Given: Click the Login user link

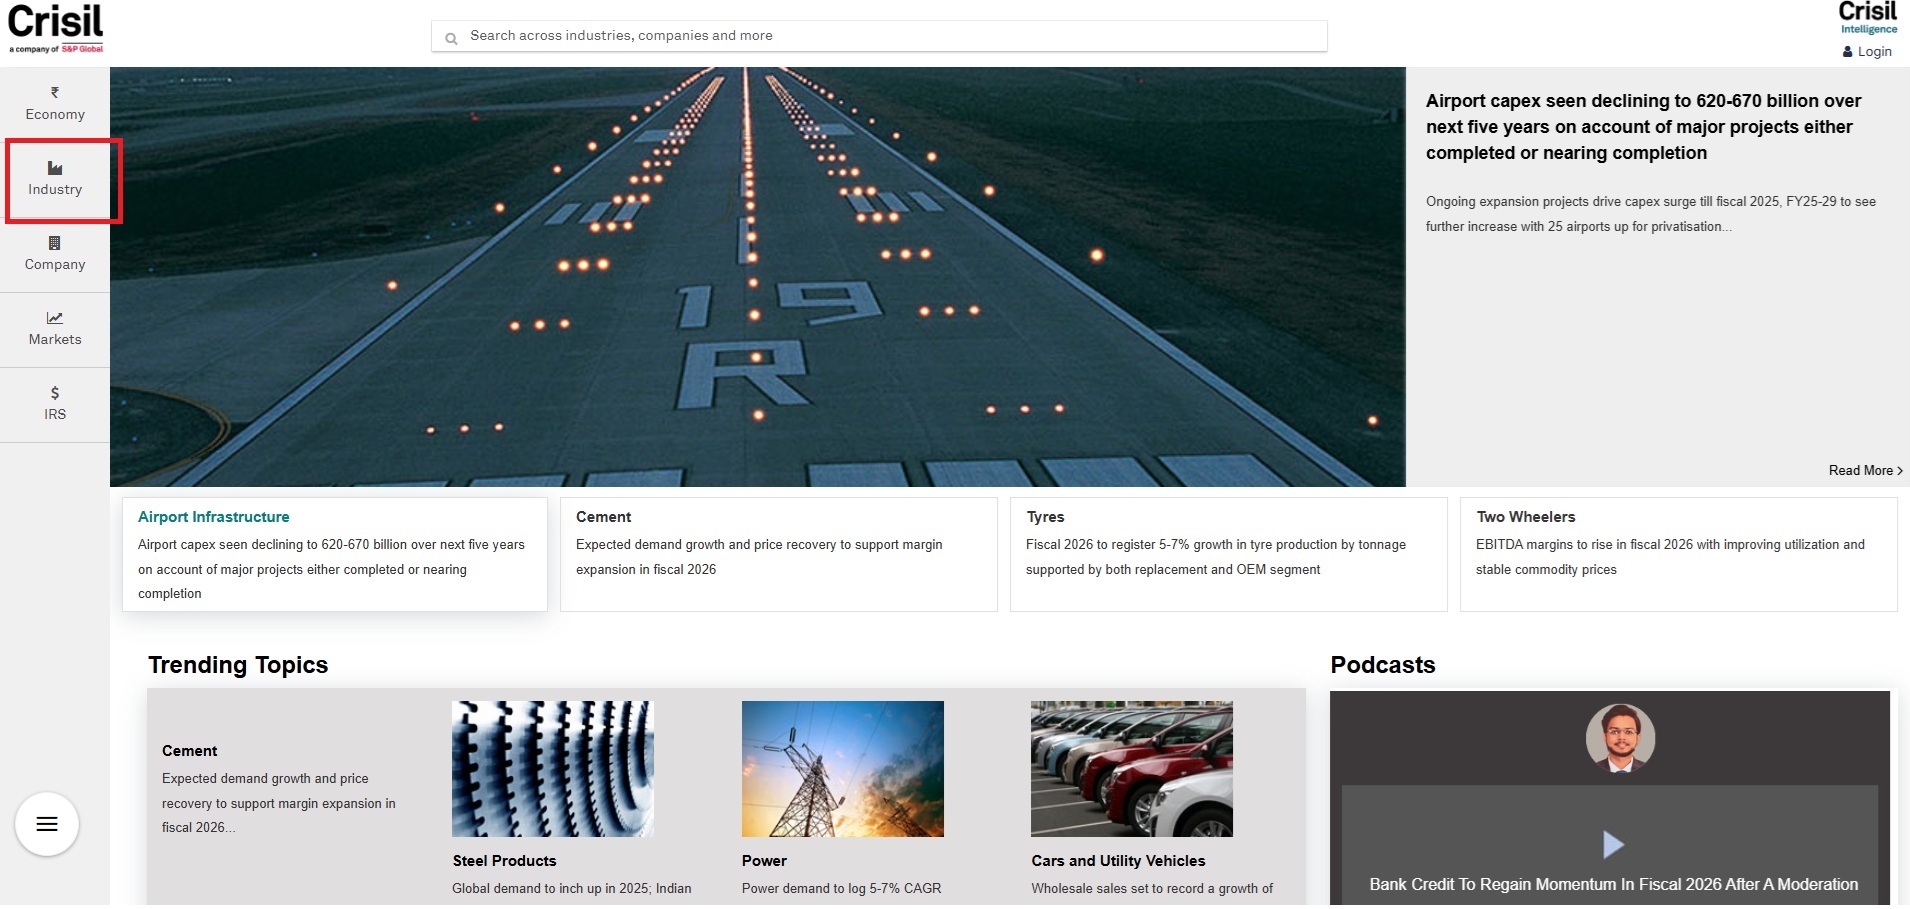Looking at the screenshot, I should point(1867,52).
